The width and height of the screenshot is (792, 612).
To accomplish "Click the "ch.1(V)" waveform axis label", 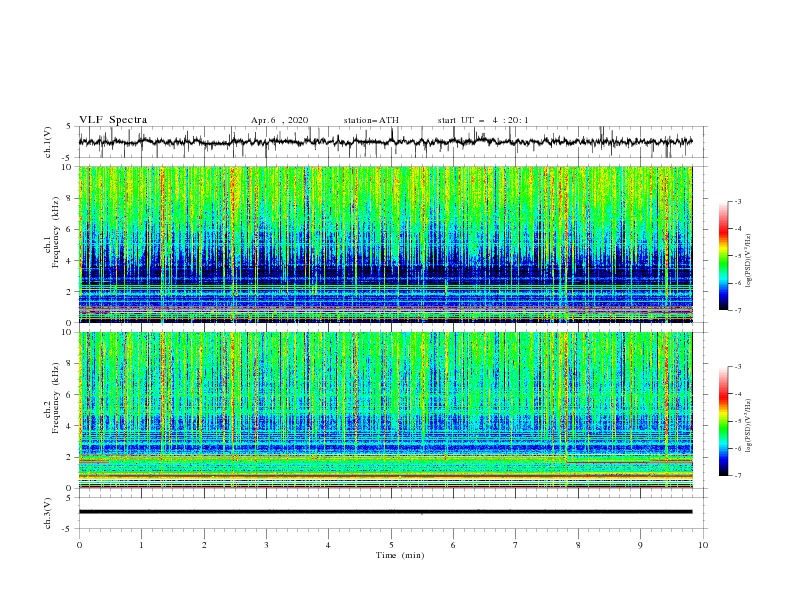I will 48,142.
